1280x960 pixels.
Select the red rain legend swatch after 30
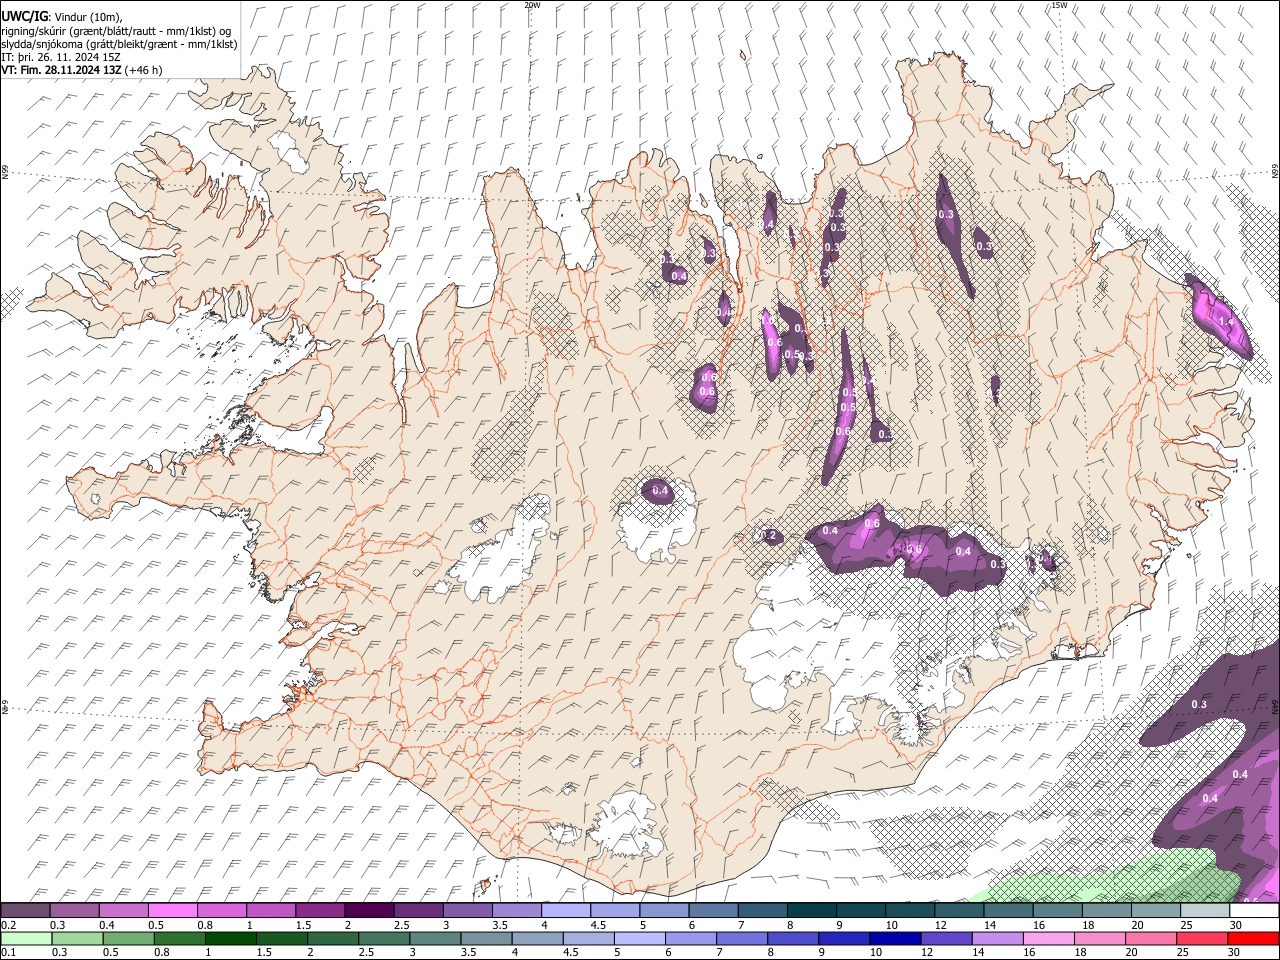pos(1254,939)
